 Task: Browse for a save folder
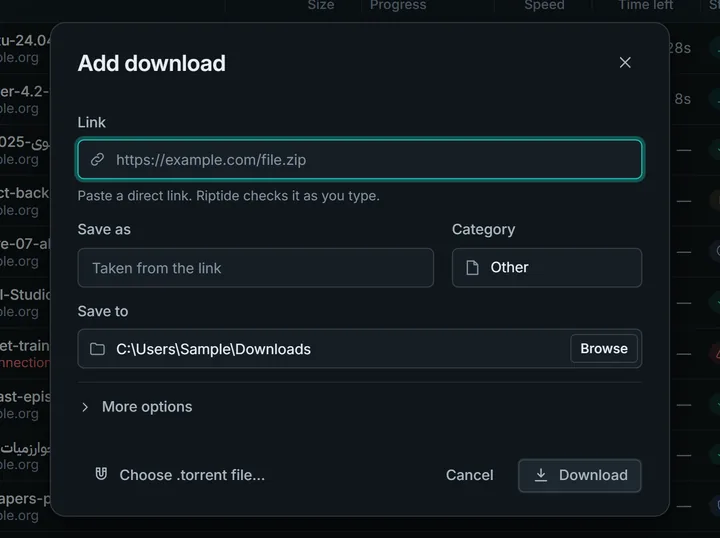click(604, 348)
